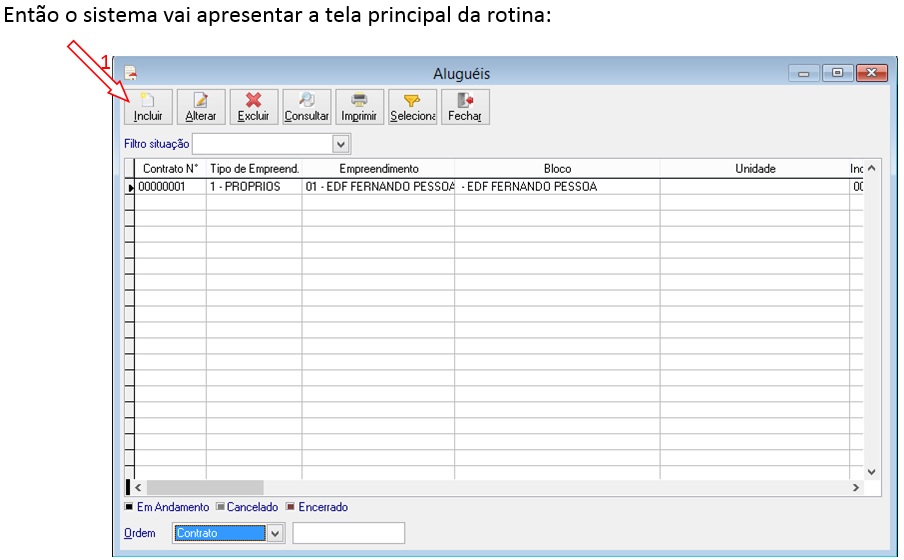Click the Excluir red X button

pyautogui.click(x=254, y=107)
